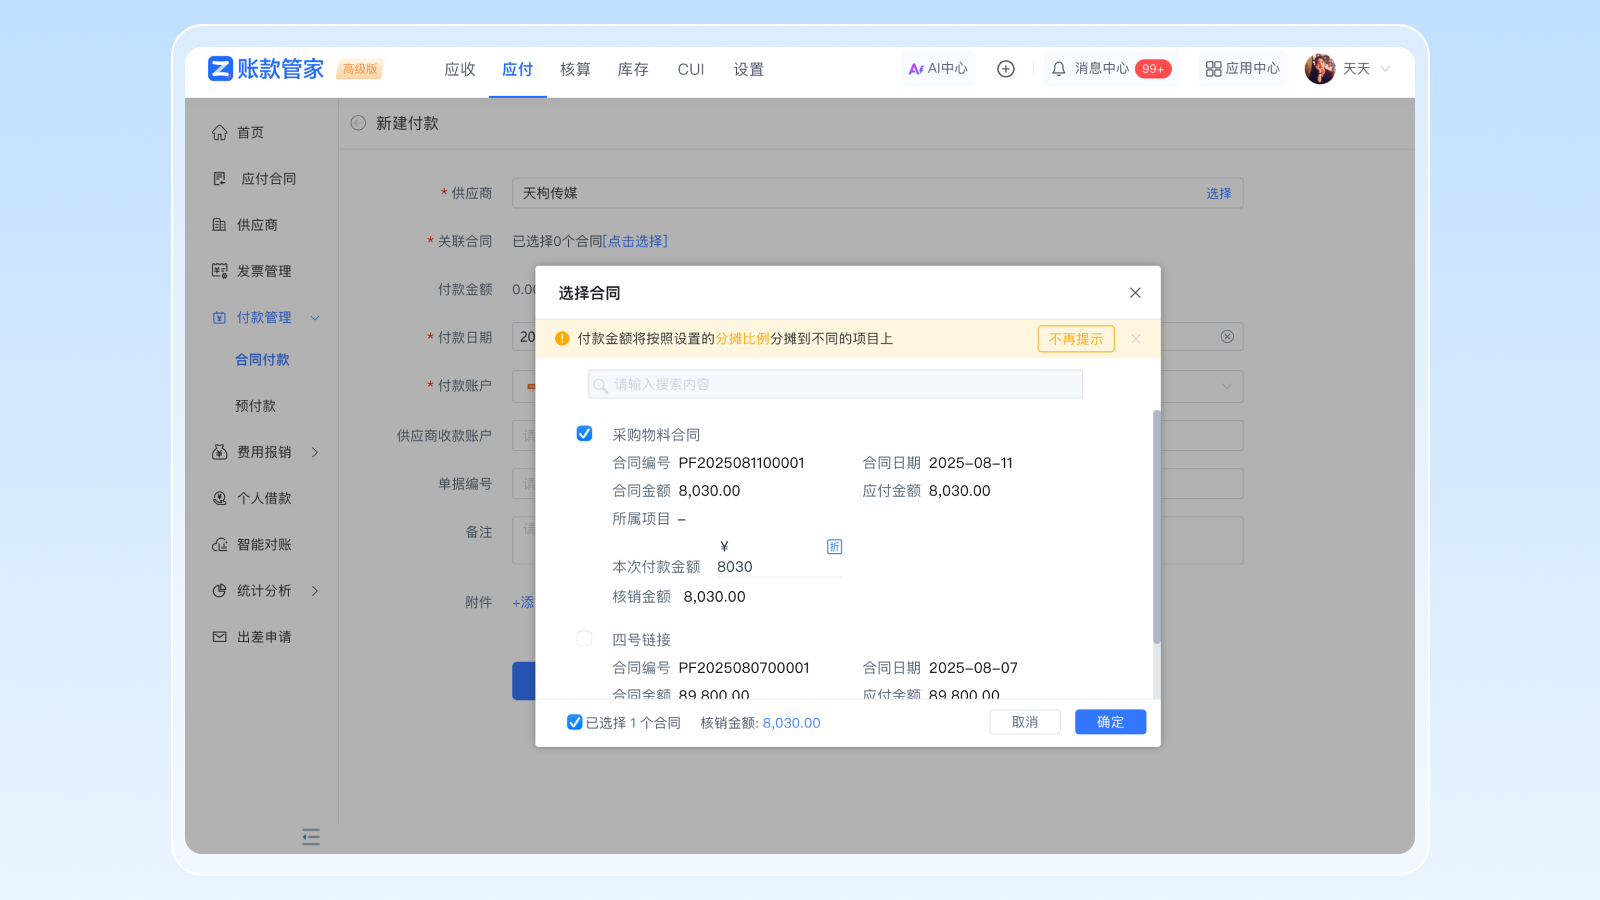Open the 库存 top navigation tab

633,69
